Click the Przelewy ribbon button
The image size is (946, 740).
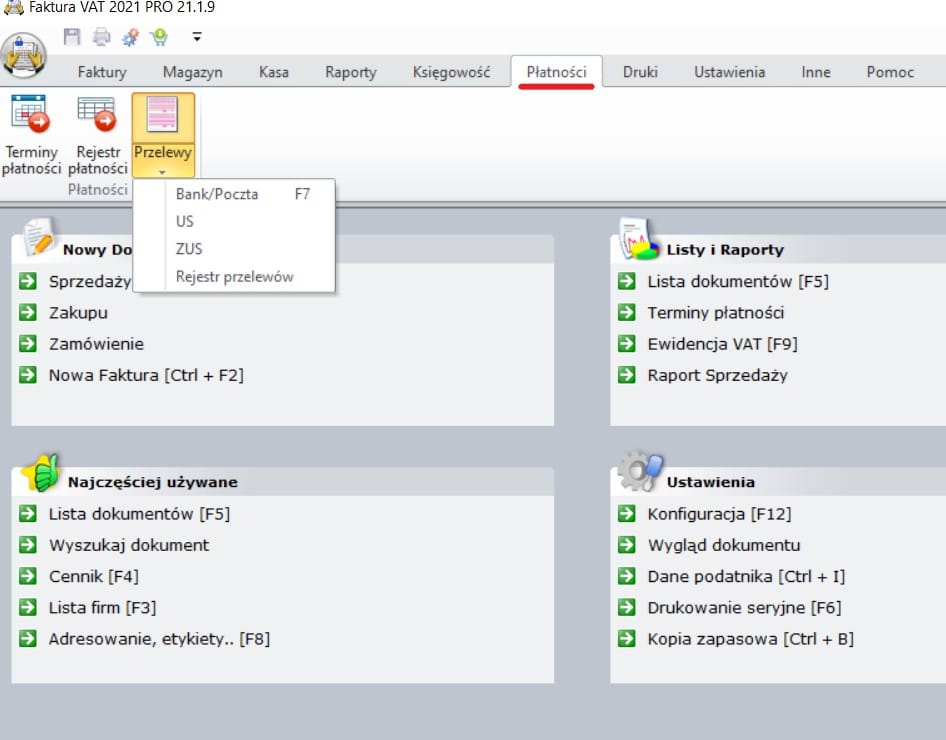pos(163,135)
